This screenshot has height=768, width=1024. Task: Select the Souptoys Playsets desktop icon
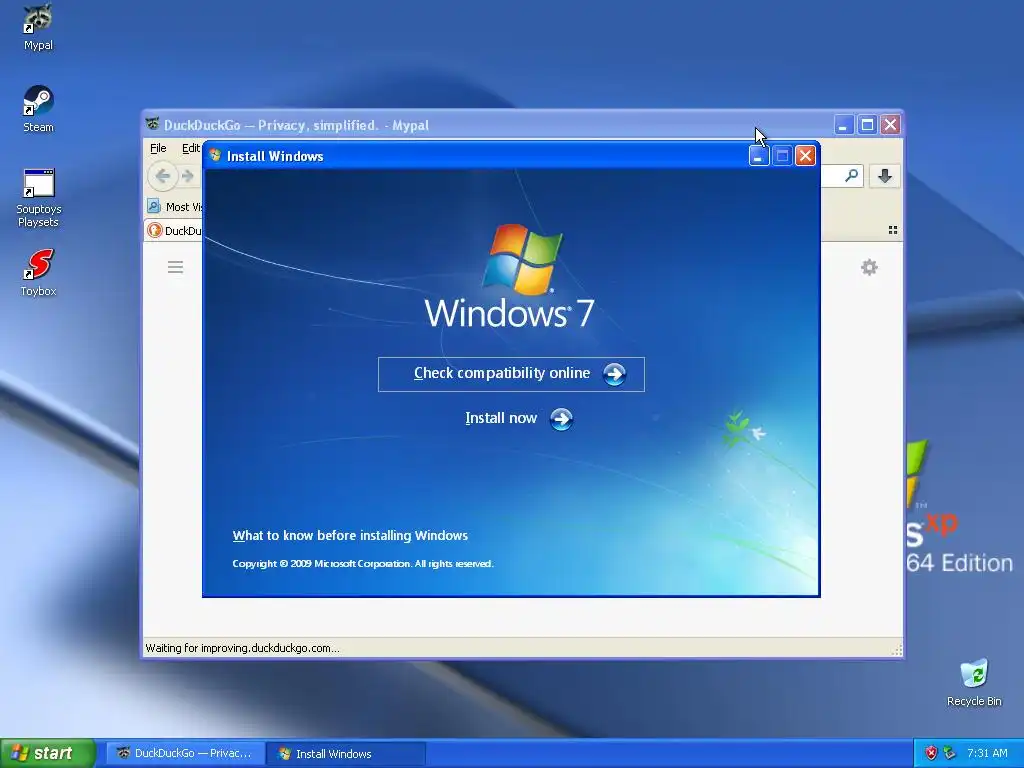[x=39, y=198]
